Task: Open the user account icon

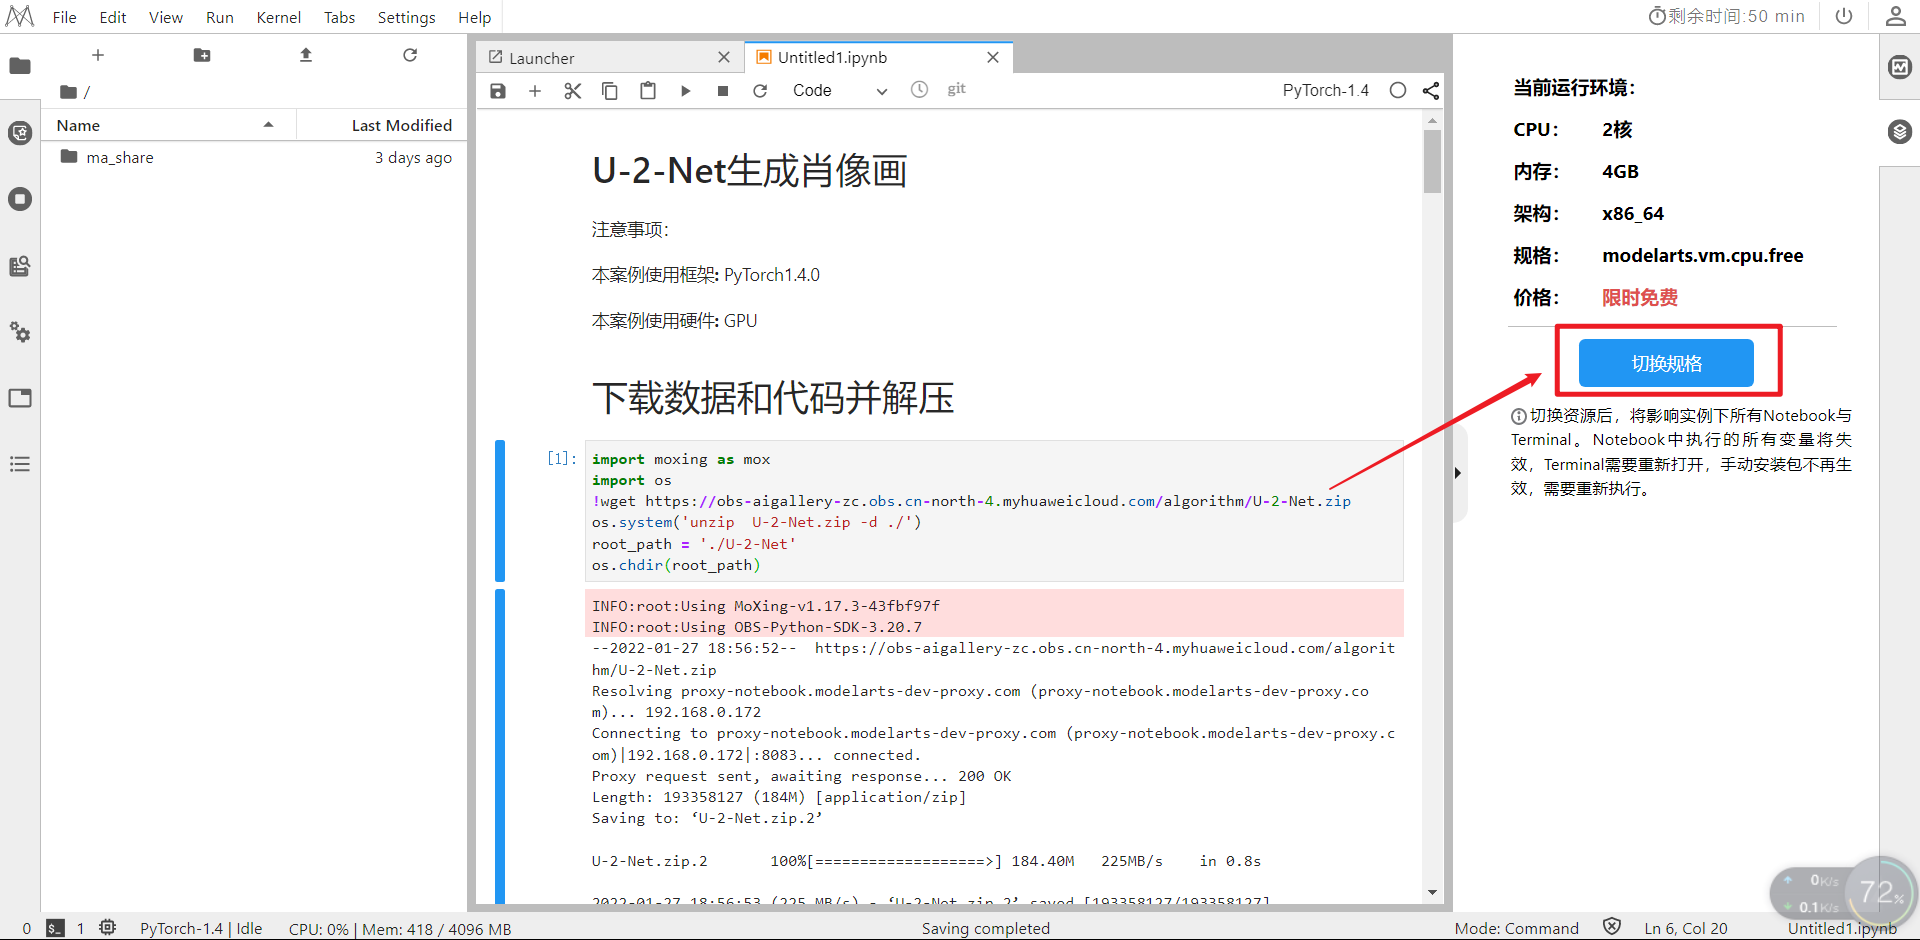Action: (1895, 16)
